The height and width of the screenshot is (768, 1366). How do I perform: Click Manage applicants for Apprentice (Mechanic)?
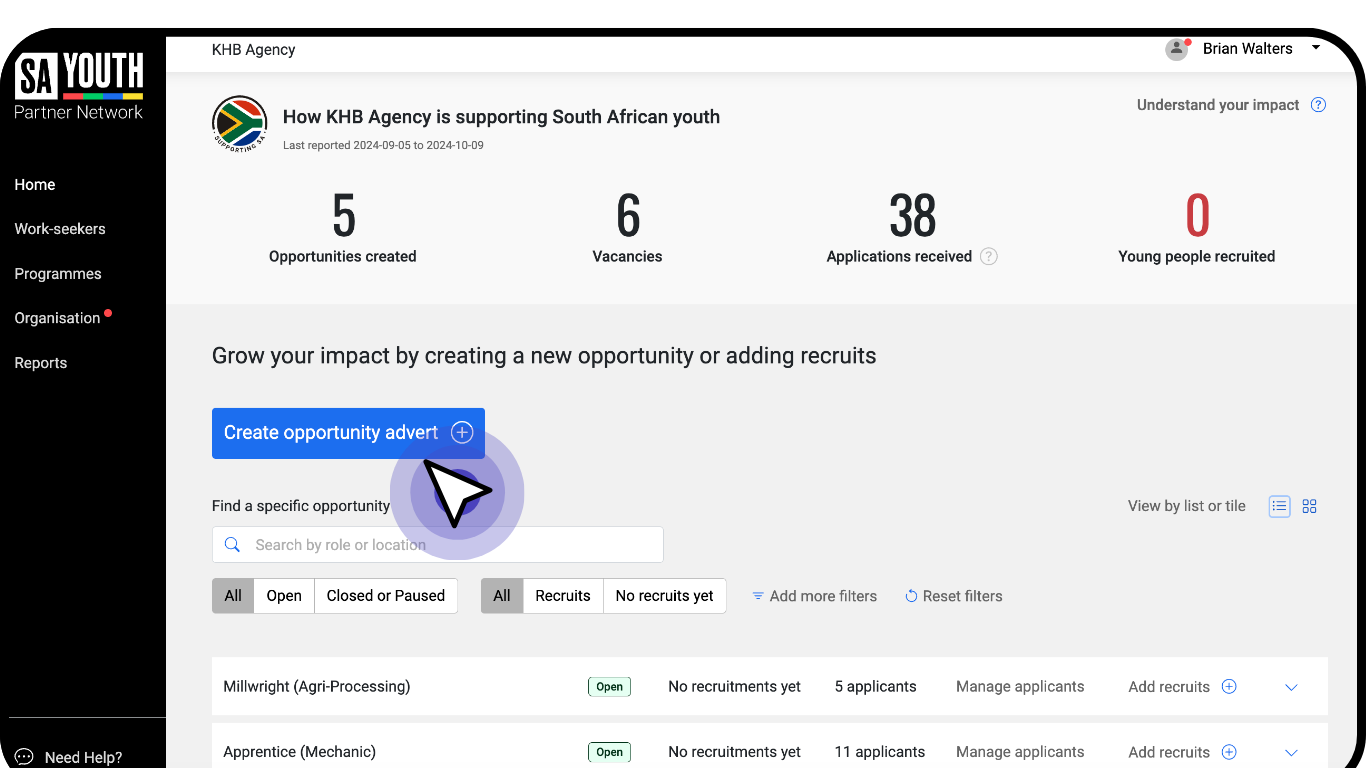tap(1020, 752)
